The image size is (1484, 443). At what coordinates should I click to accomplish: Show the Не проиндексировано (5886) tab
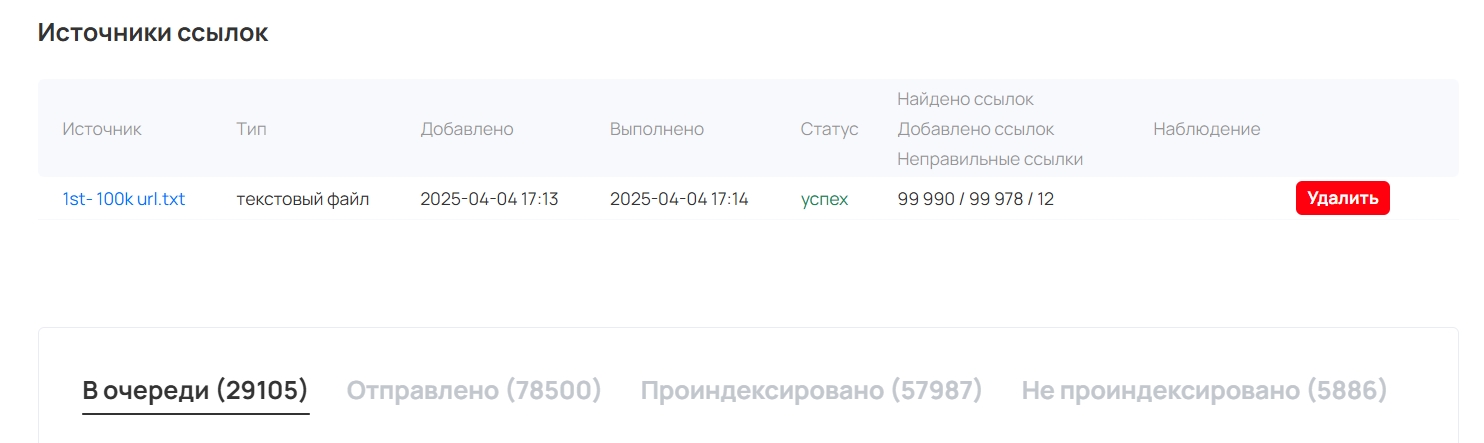tap(1204, 390)
